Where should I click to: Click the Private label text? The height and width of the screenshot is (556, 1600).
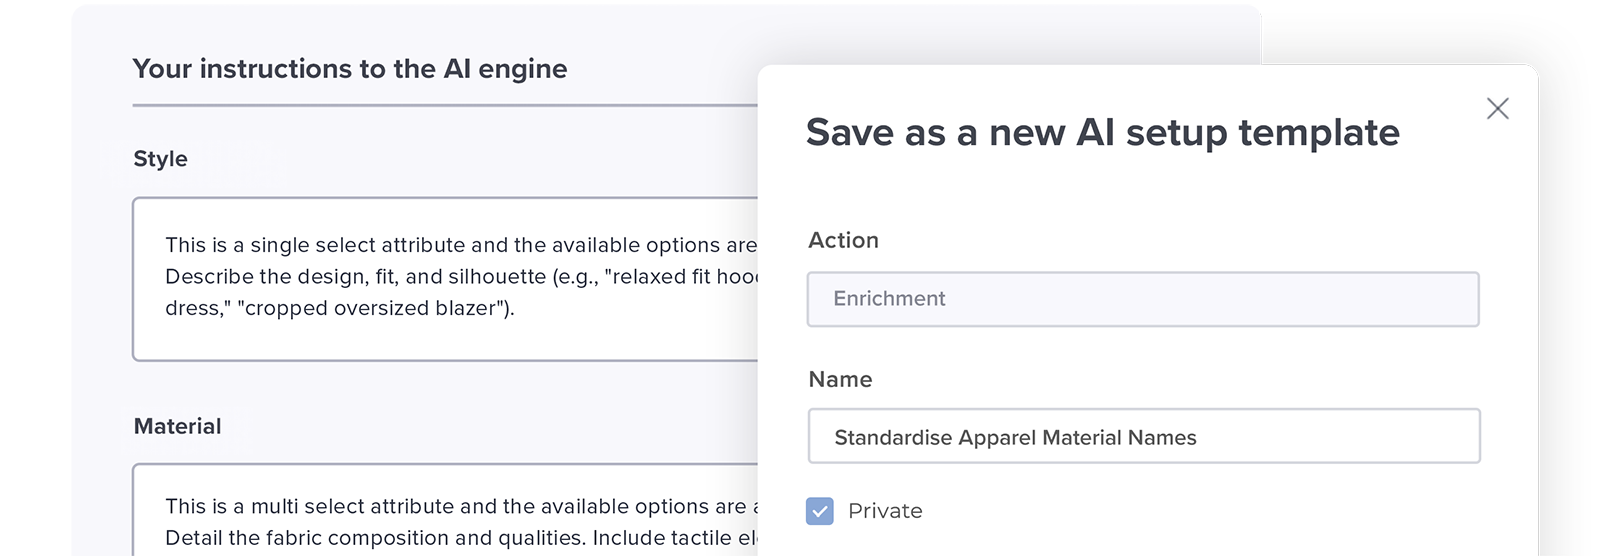pyautogui.click(x=885, y=511)
